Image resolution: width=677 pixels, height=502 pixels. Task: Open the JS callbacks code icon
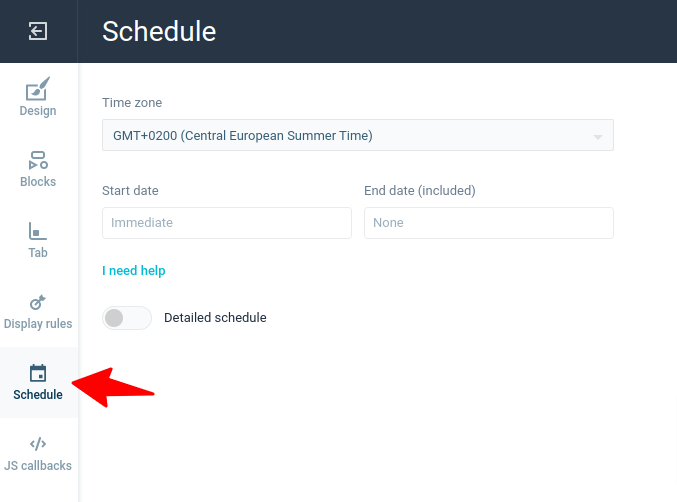(38, 444)
